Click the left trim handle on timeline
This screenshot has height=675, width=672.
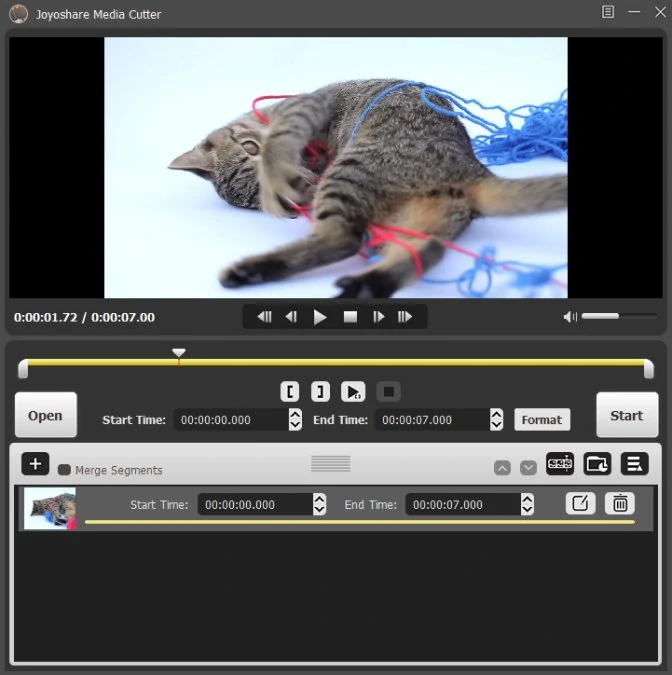[23, 369]
